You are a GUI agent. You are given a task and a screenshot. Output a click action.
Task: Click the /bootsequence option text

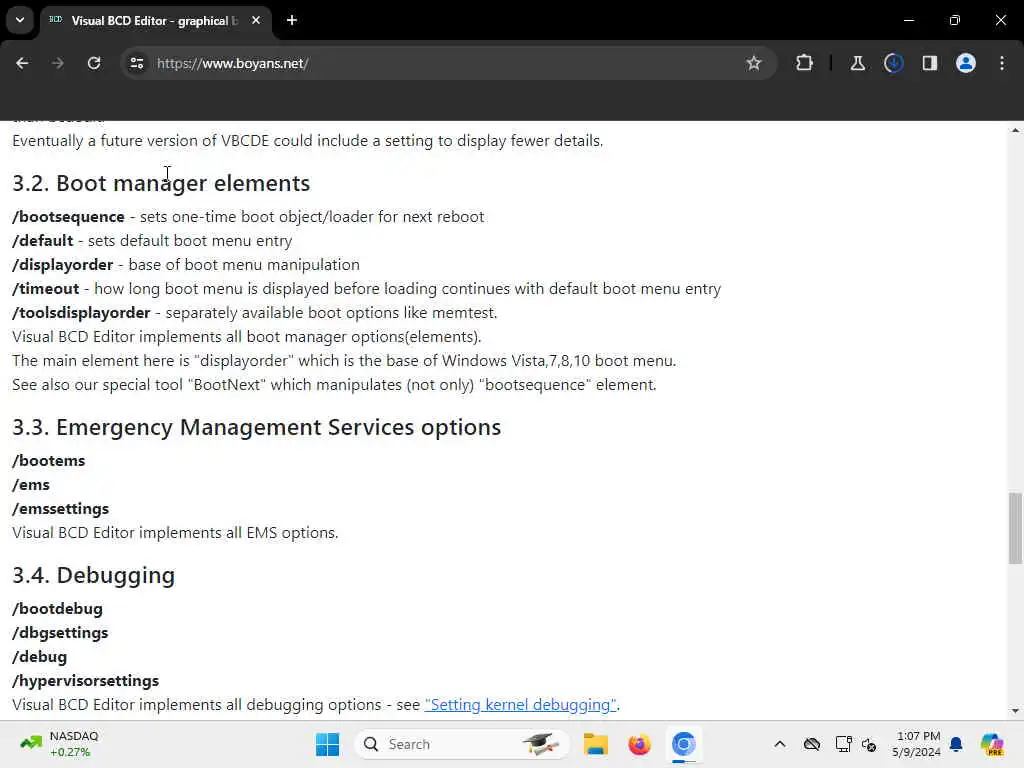coord(68,217)
